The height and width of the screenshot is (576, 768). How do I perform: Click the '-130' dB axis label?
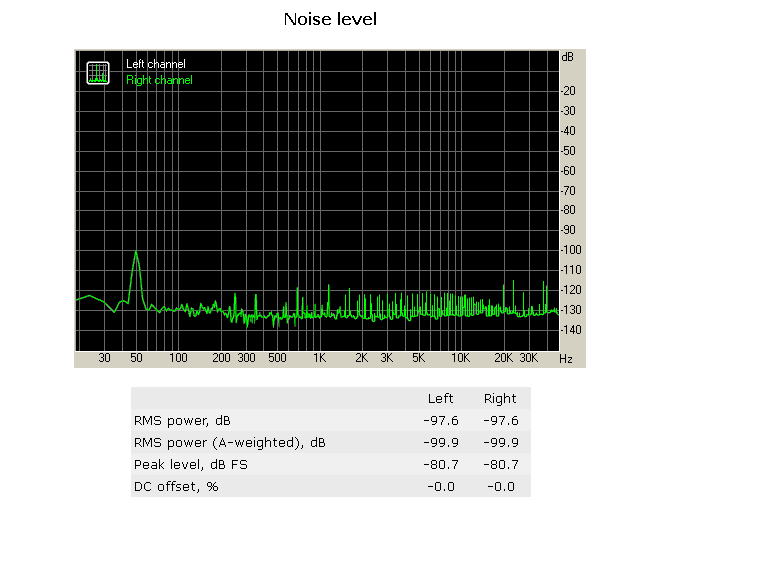coord(571,310)
